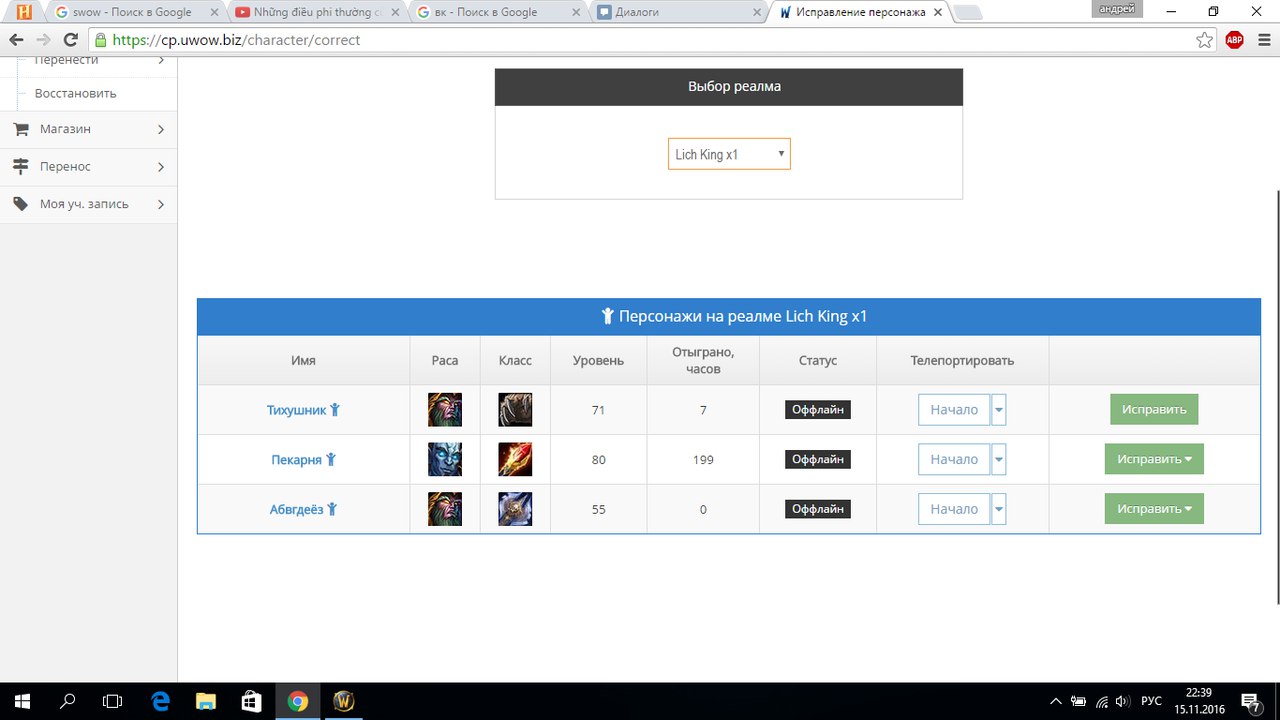The width and height of the screenshot is (1280, 720).
Task: Click the class icon in the Тихушник row
Action: [515, 410]
